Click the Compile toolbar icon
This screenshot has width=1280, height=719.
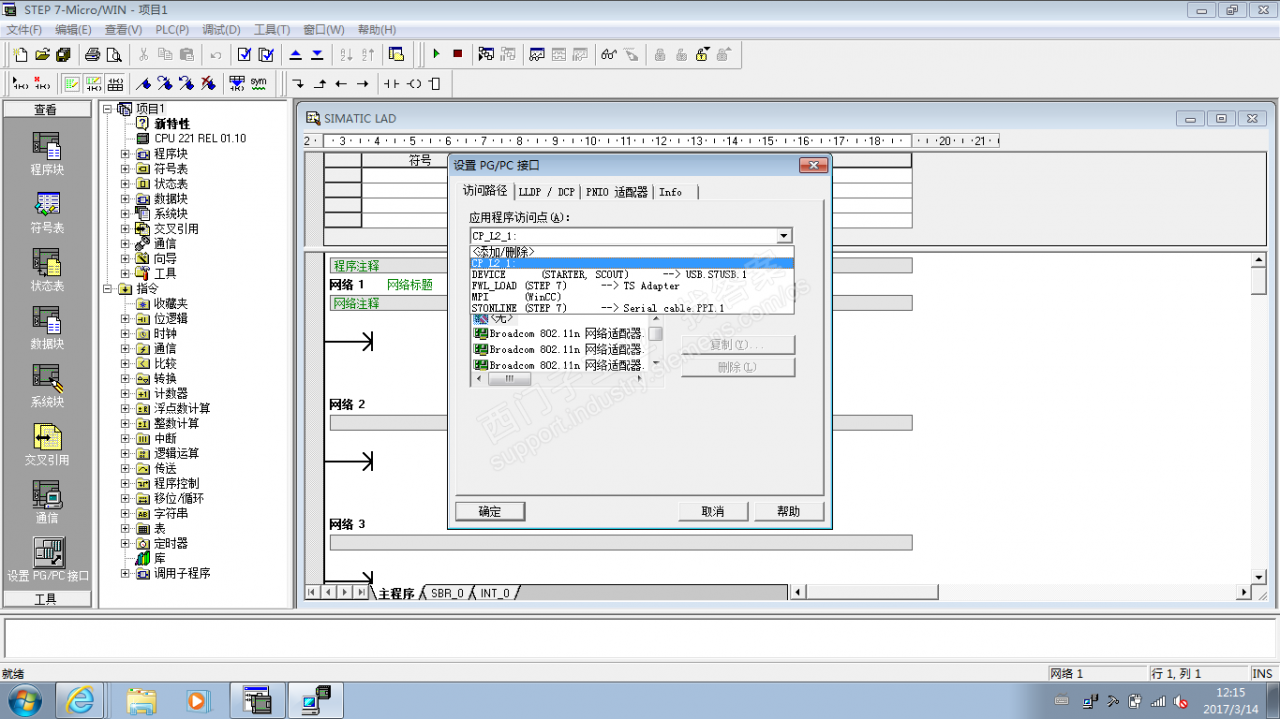pos(244,54)
